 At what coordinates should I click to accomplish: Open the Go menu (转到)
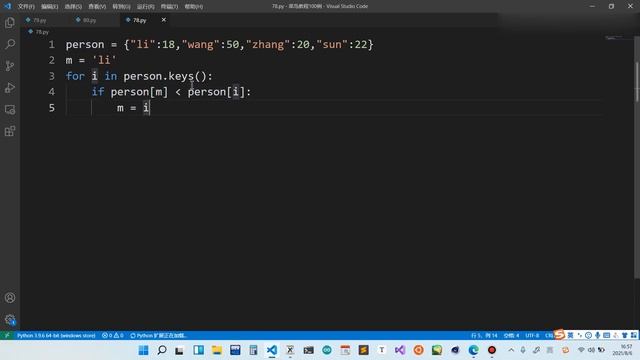tap(121, 7)
